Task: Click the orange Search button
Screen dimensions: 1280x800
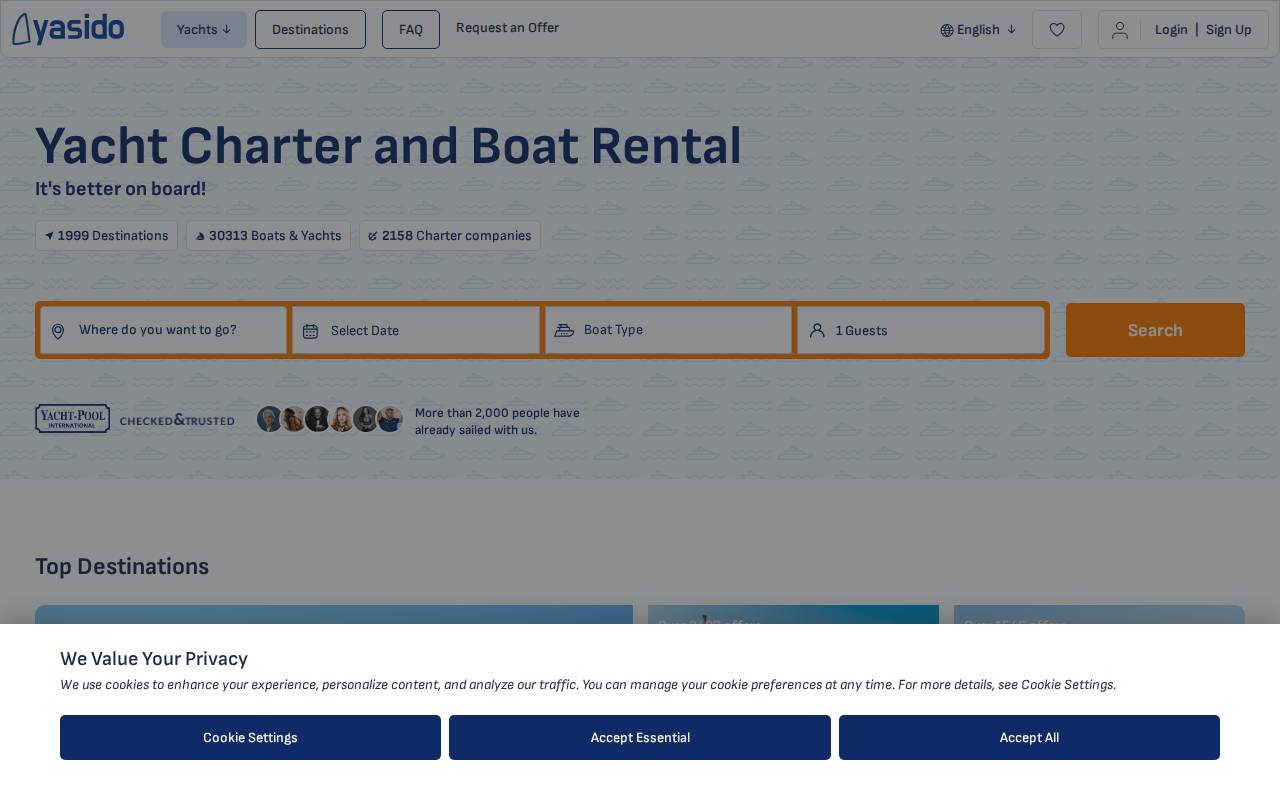Action: coord(1155,330)
